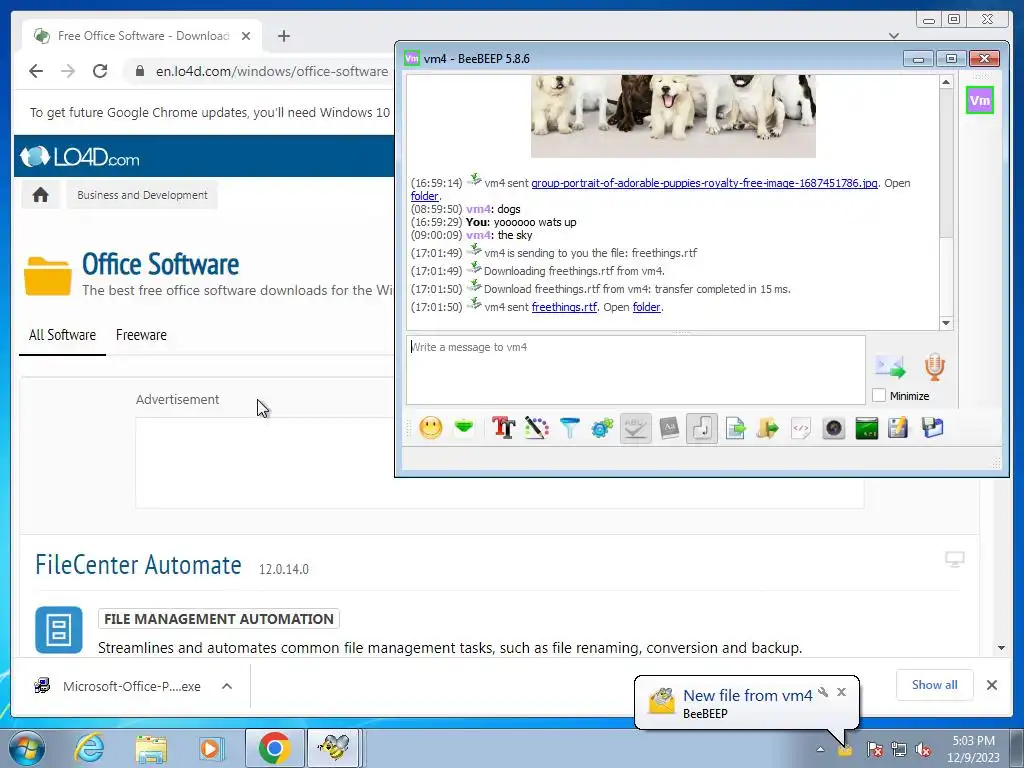
Task: Send the message with envelope arrow button
Action: coord(890,367)
